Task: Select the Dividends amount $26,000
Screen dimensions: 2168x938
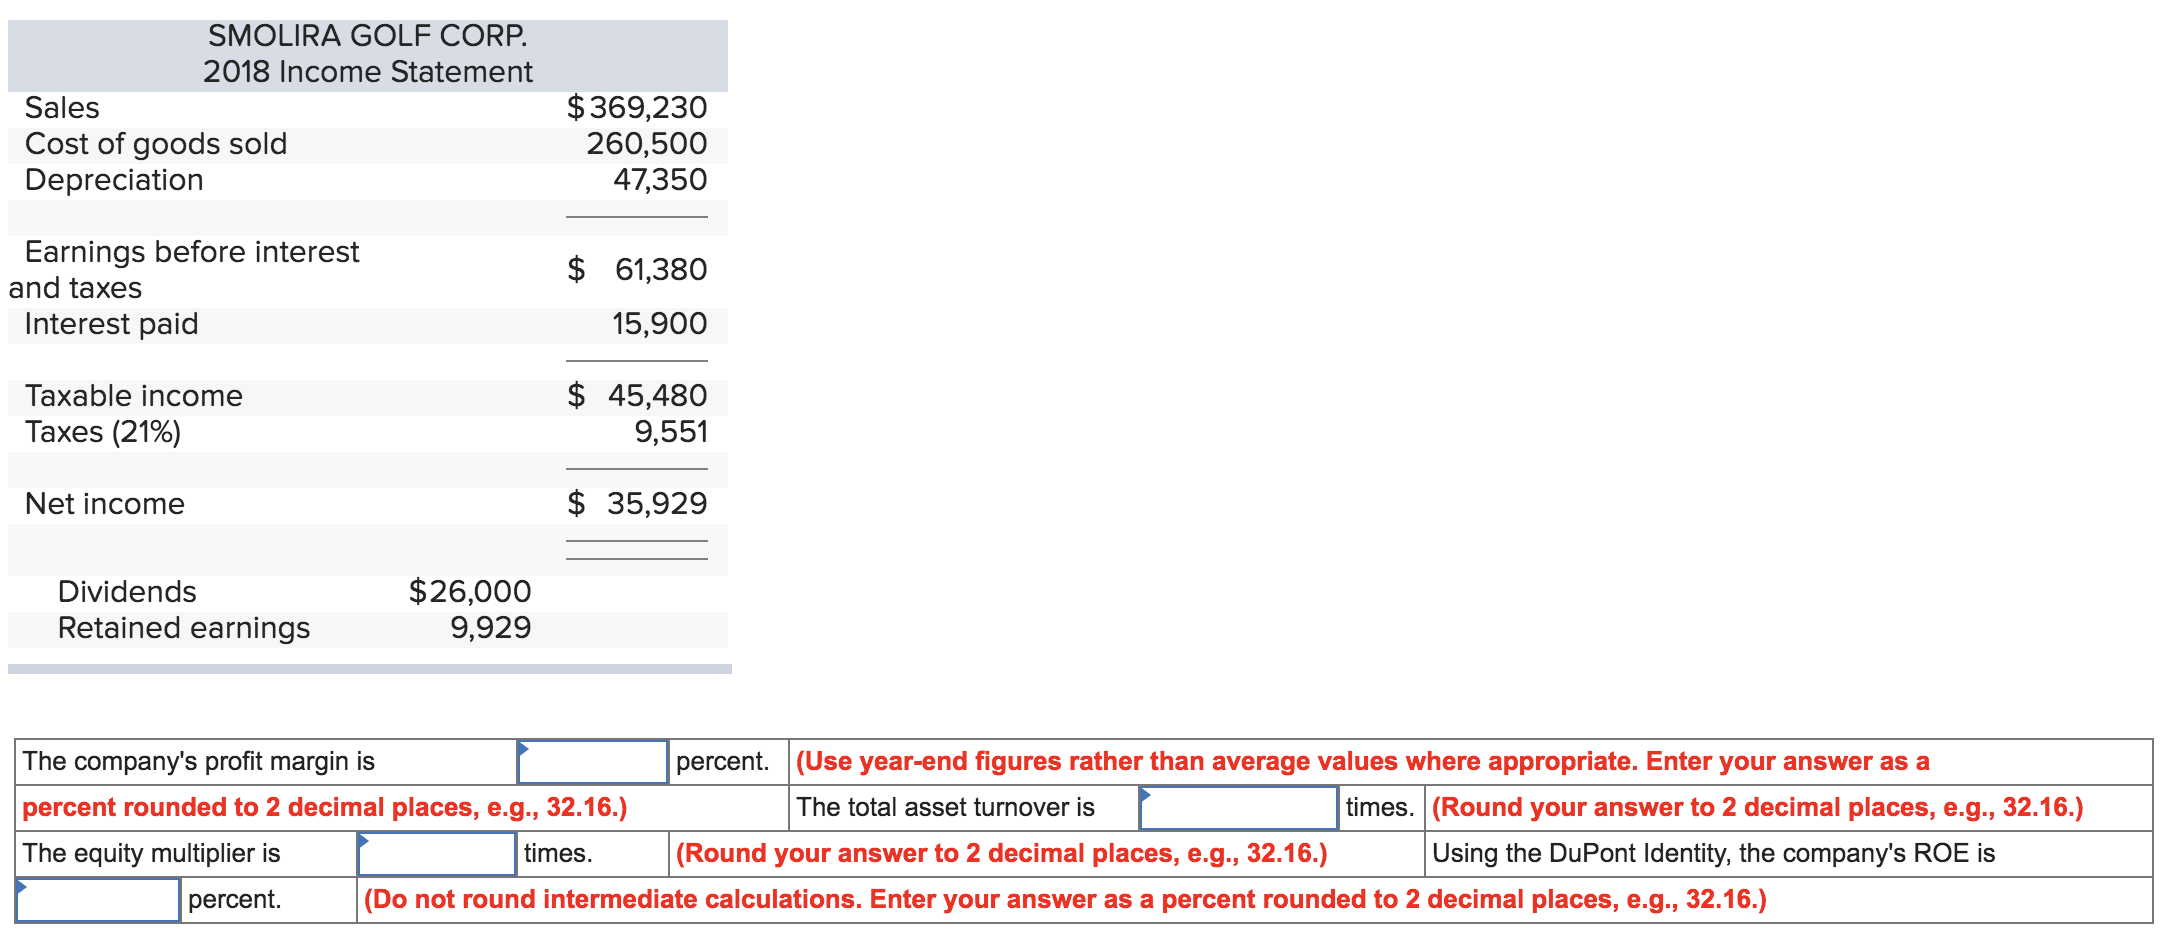Action: coord(468,591)
